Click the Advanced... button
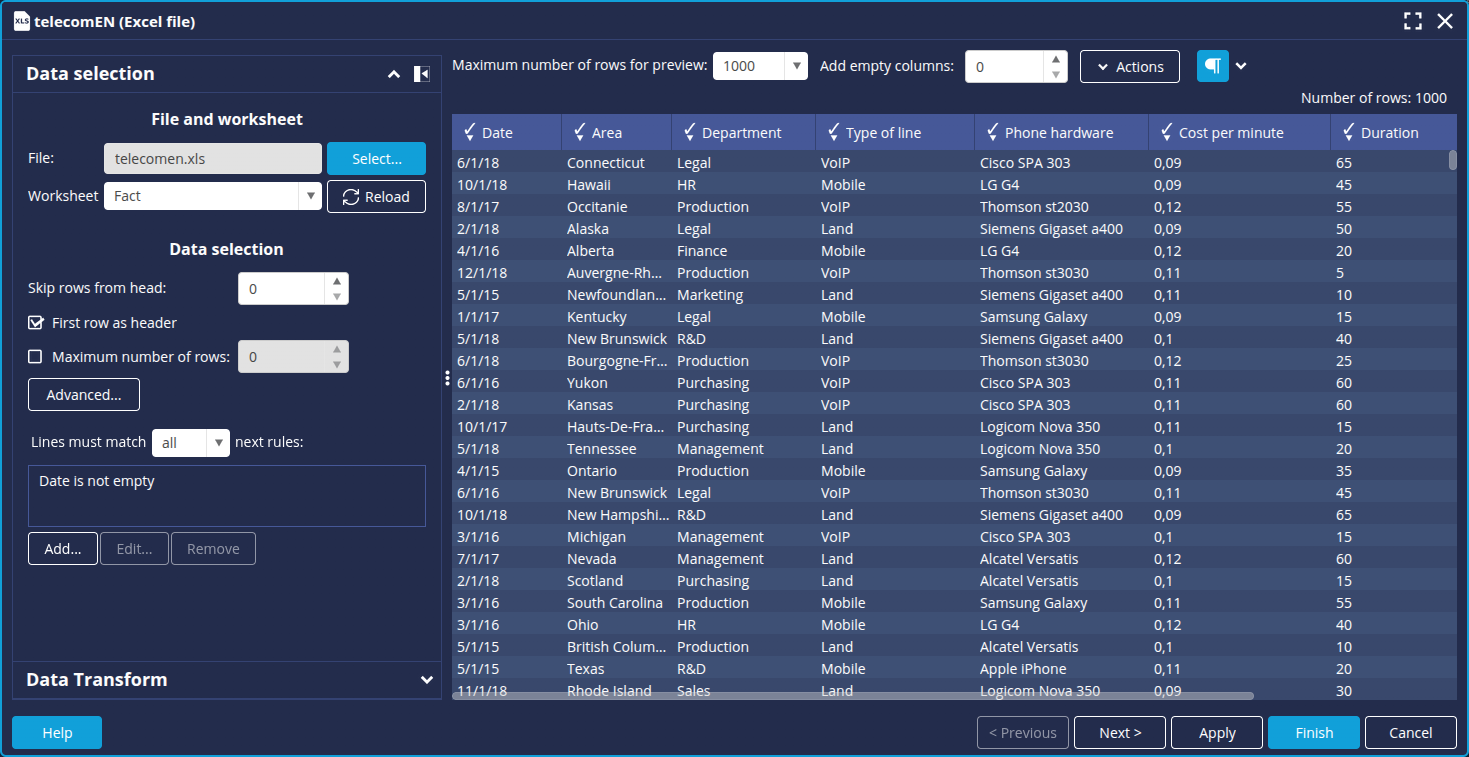1469x757 pixels. 84,395
